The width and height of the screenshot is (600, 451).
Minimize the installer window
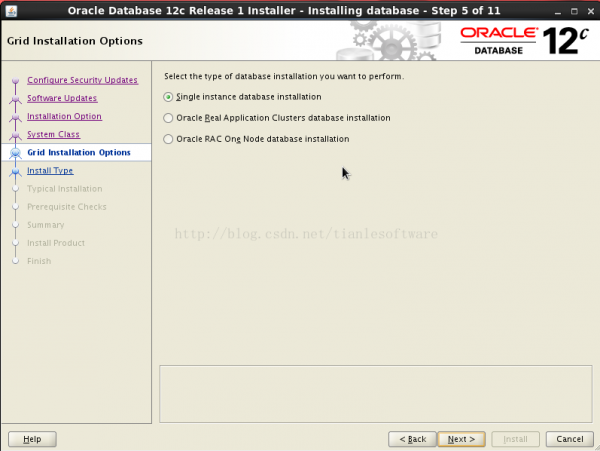[558, 11]
